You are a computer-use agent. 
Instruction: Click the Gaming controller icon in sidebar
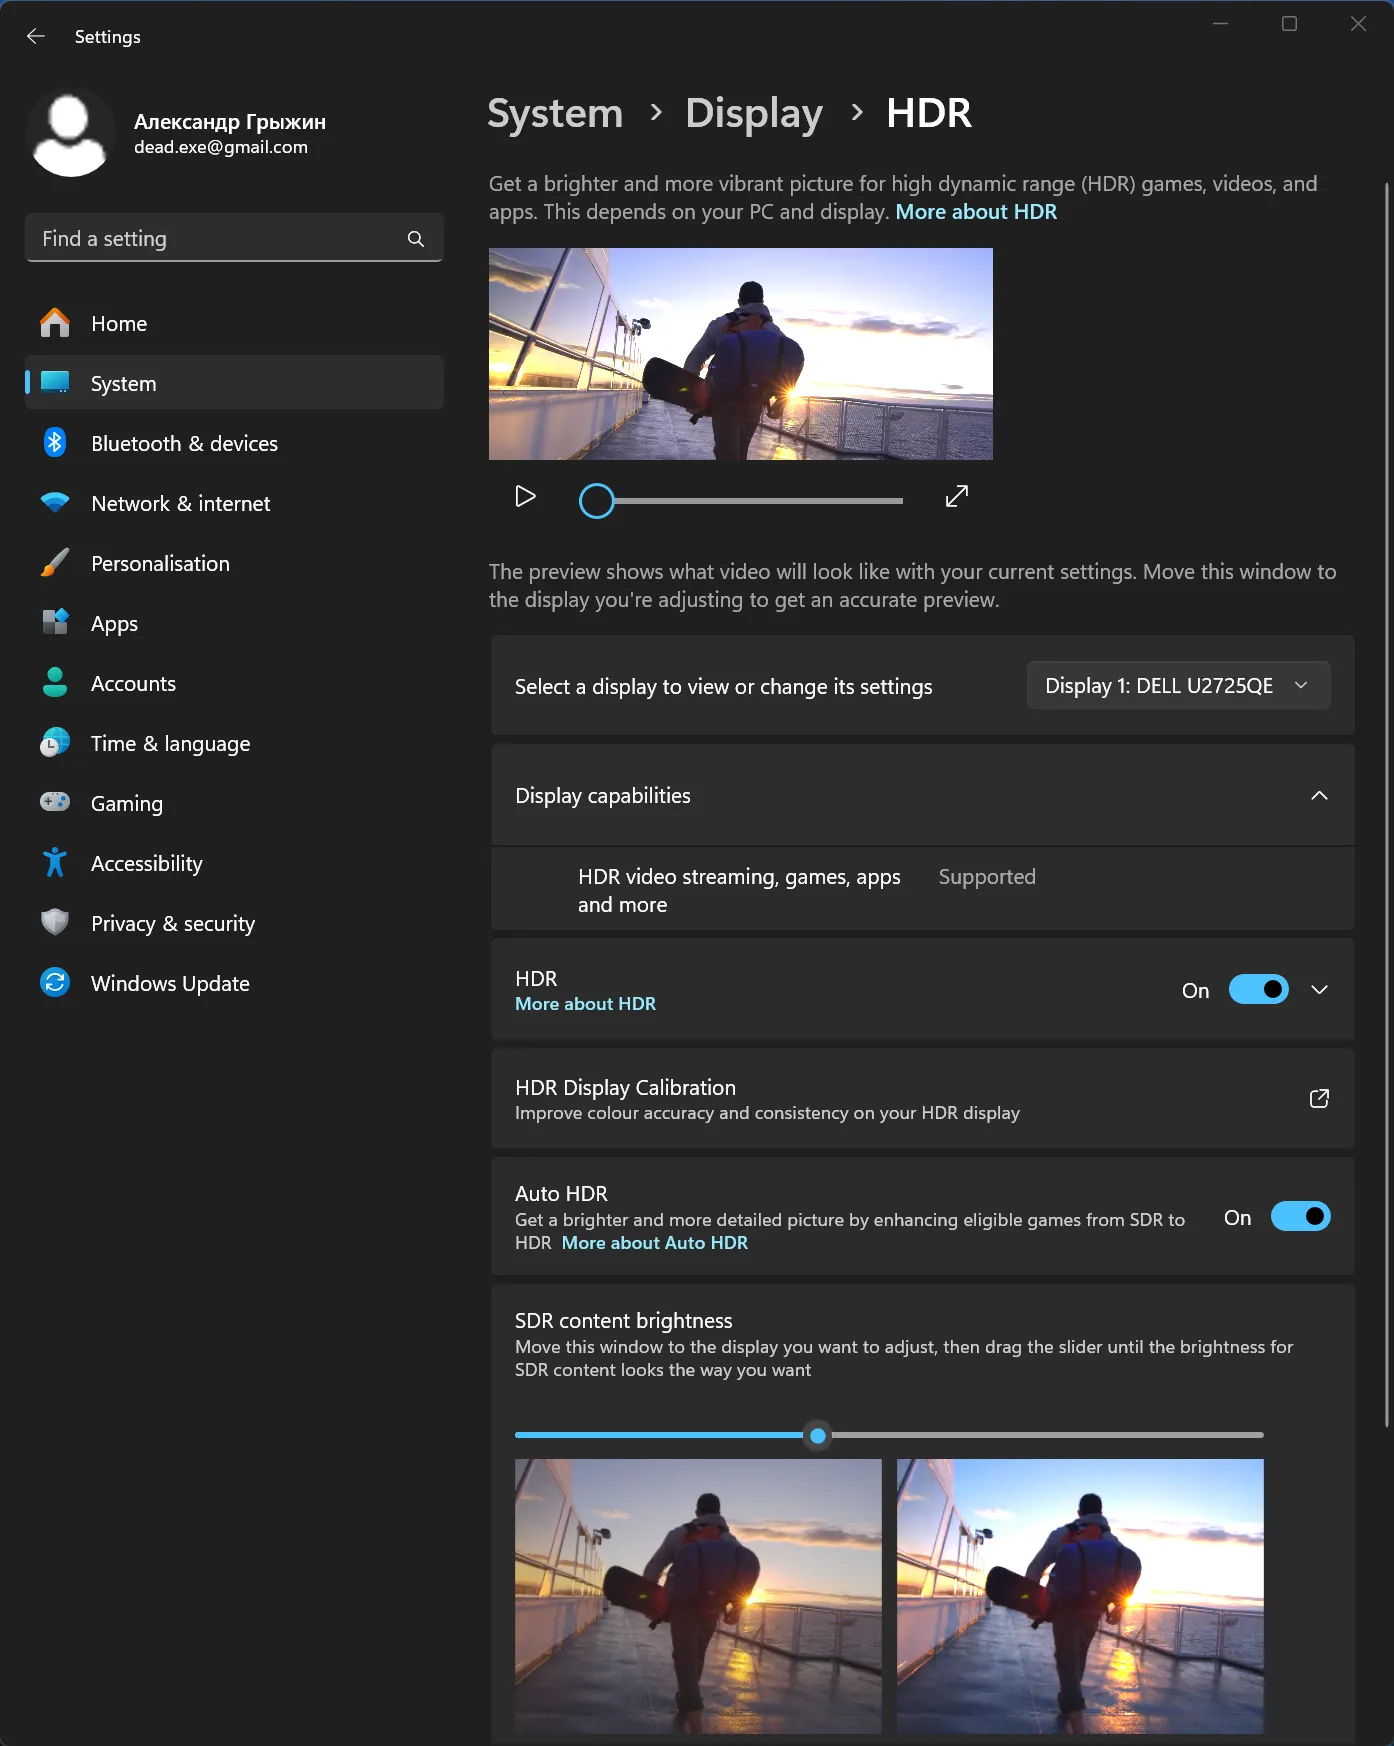55,802
